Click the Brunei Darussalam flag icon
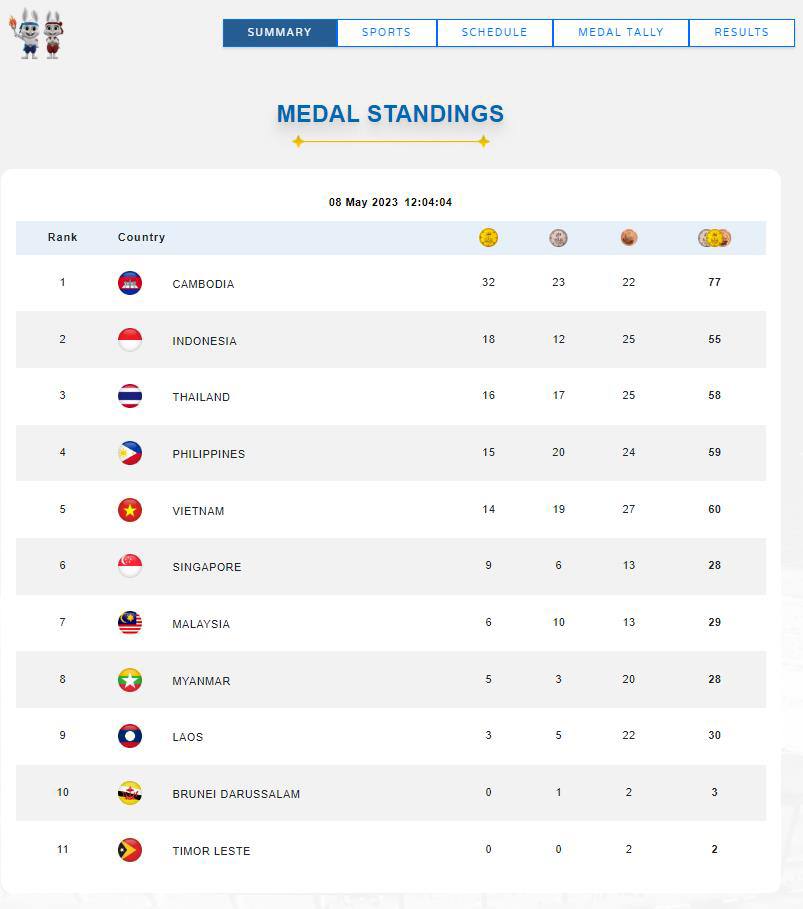 pyautogui.click(x=130, y=793)
